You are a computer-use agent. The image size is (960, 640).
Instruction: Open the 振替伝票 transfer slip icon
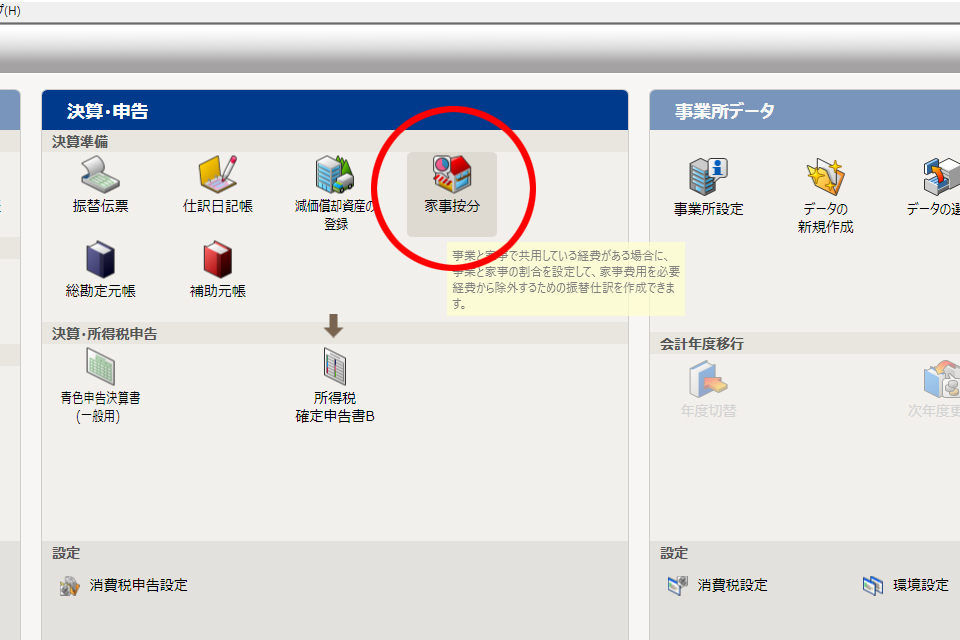[x=100, y=174]
